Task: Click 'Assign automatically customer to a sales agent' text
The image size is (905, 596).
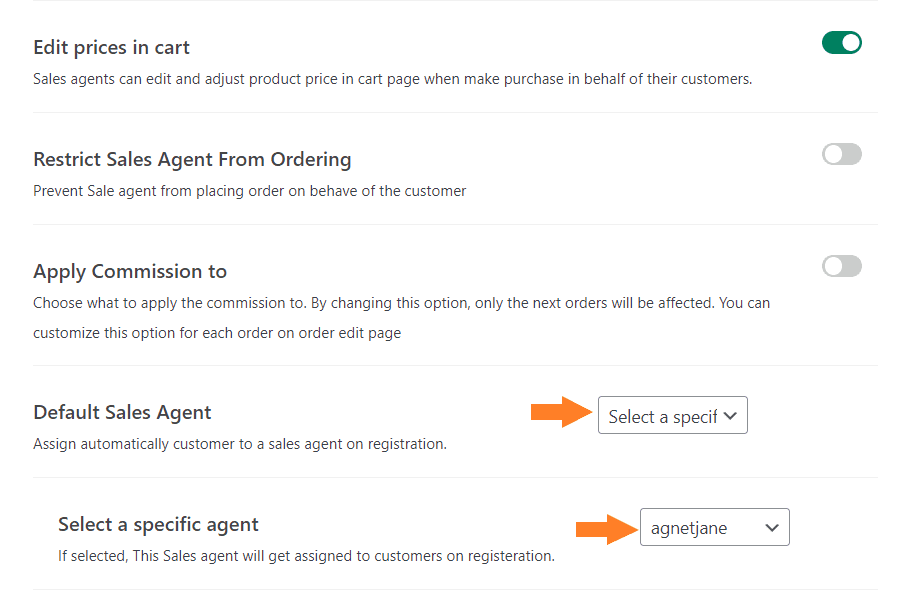Action: pyautogui.click(x=240, y=444)
